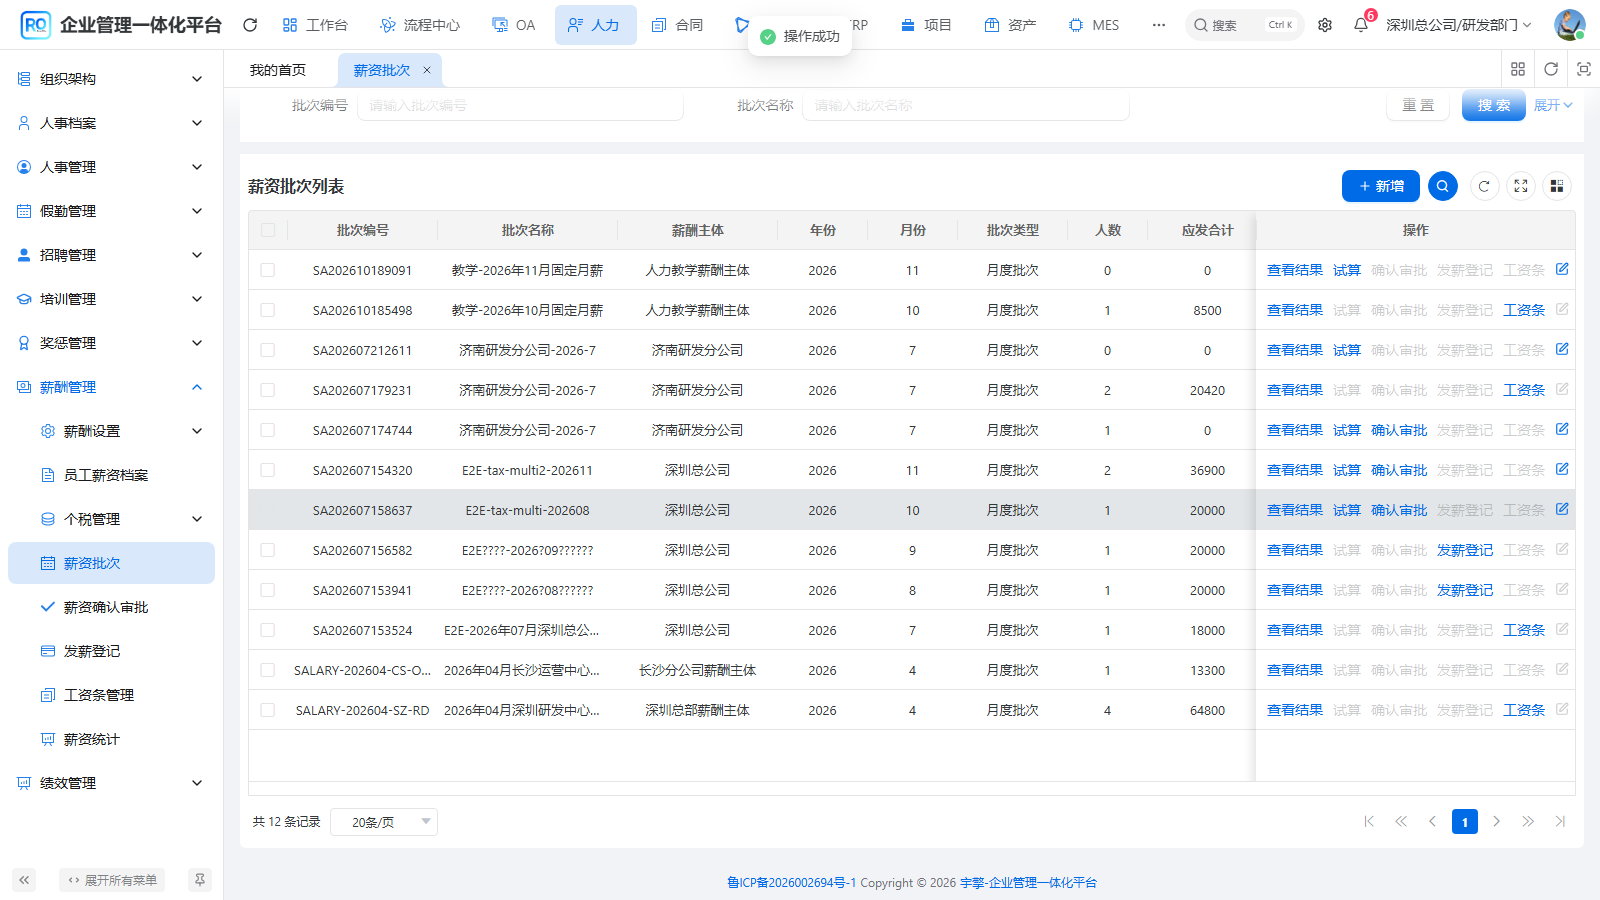Expand the 组织架构 menu
Screen dimensions: 1600x900
coord(111,79)
